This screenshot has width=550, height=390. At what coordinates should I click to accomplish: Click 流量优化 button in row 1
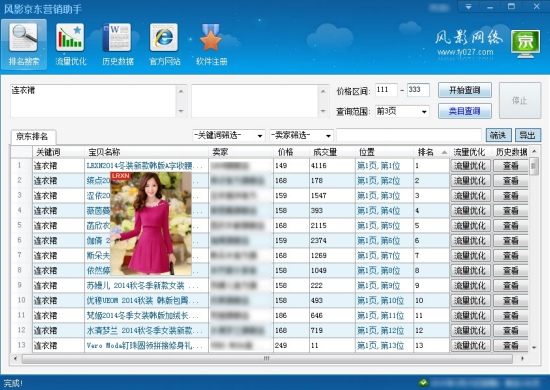coord(470,166)
